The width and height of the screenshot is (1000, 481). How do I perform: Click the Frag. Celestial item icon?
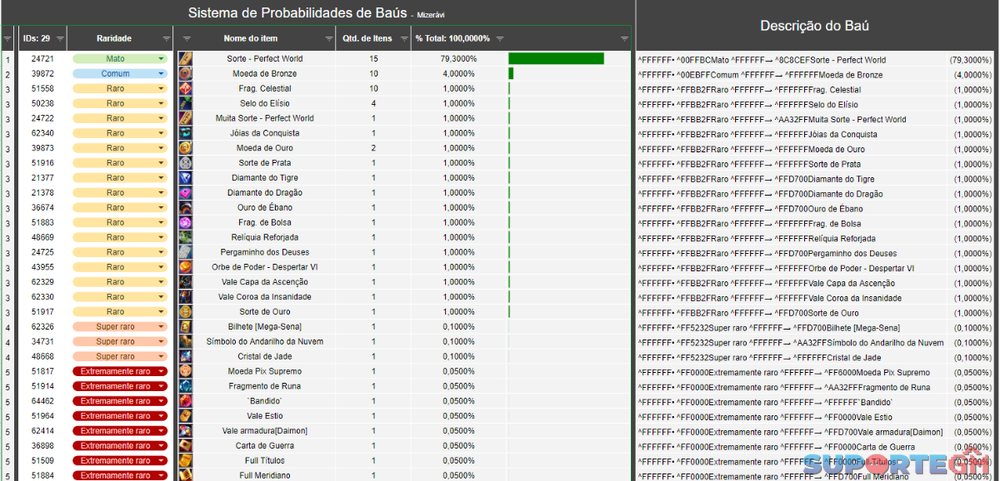point(185,89)
